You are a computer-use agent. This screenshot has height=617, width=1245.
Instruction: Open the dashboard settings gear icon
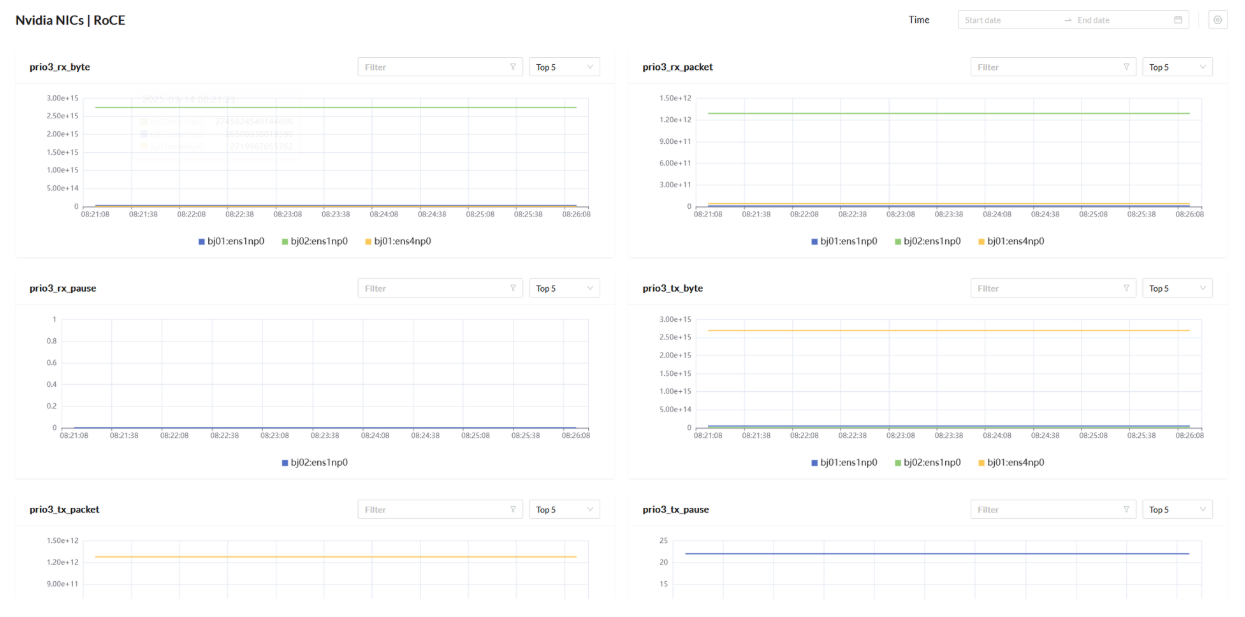pyautogui.click(x=1218, y=20)
